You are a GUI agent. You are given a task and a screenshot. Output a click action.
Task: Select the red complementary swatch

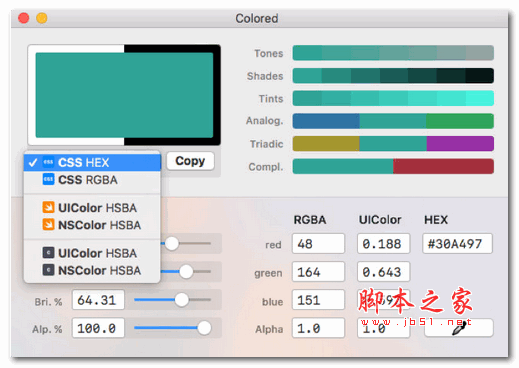click(x=443, y=166)
